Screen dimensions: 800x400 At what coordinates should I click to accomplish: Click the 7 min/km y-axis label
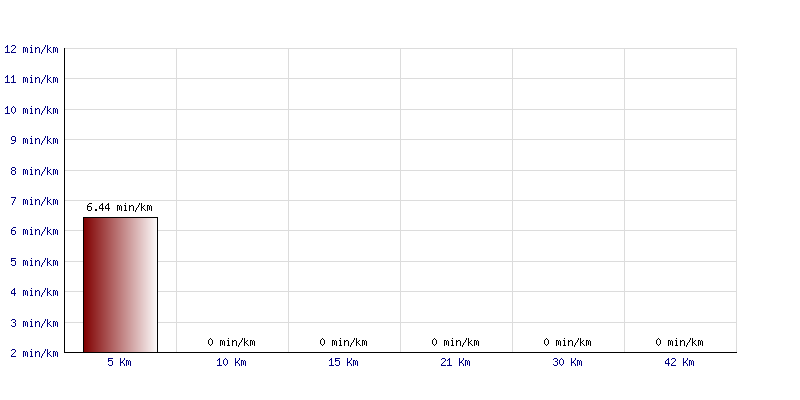[x=34, y=202]
